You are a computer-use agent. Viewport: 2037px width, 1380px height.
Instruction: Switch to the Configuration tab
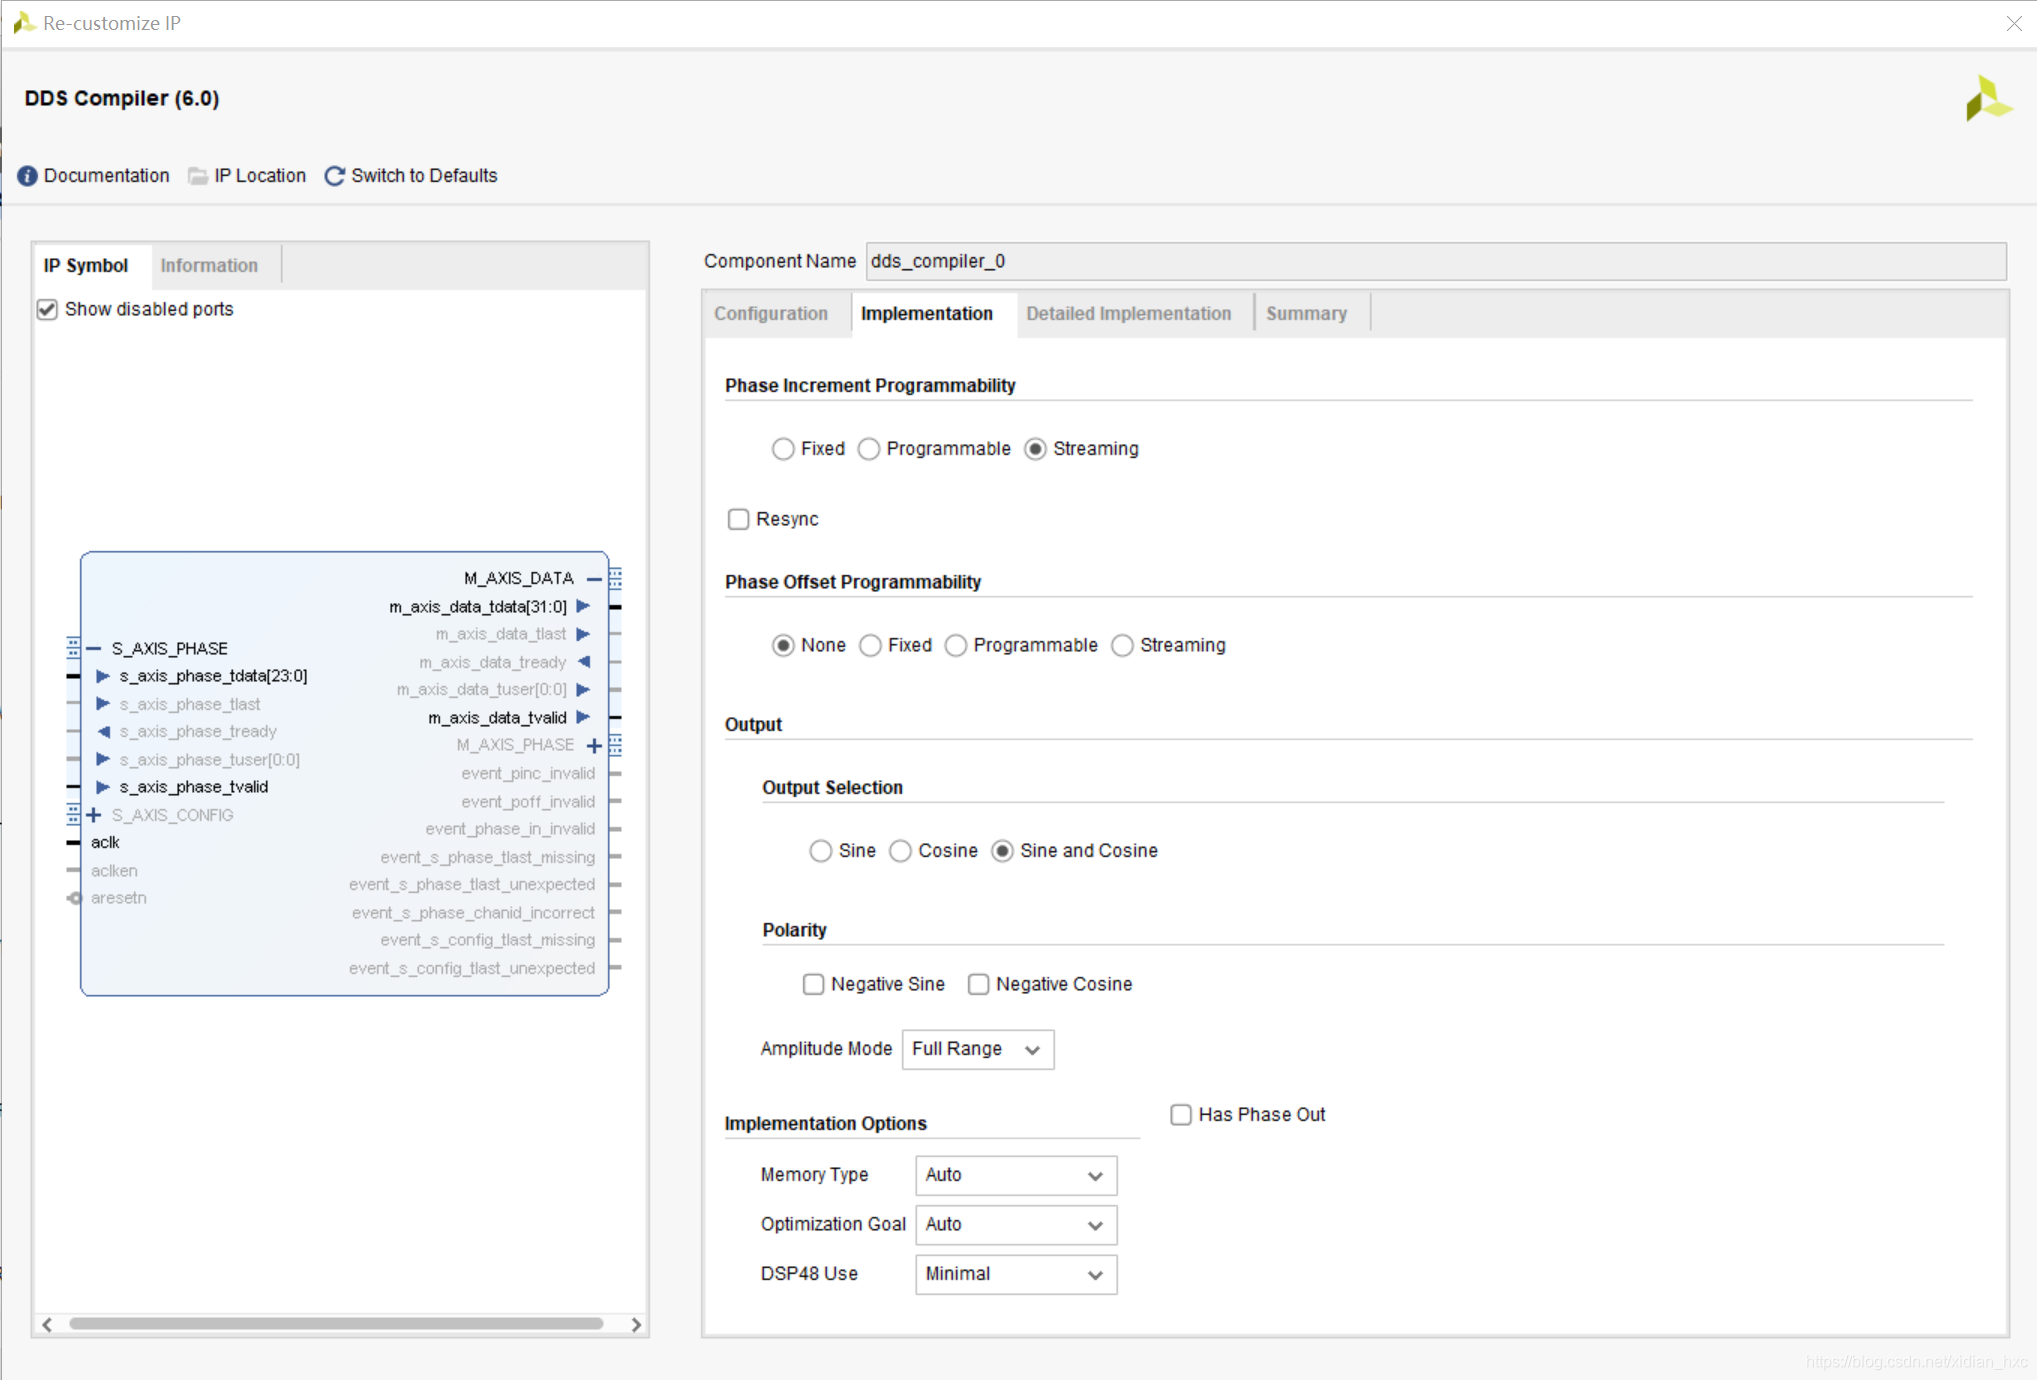(770, 314)
